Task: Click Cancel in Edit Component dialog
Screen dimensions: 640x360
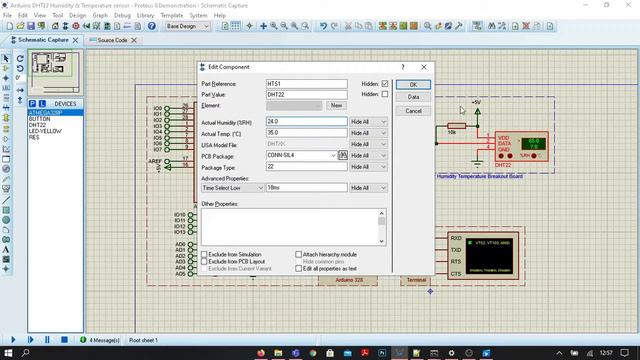Action: [413, 111]
